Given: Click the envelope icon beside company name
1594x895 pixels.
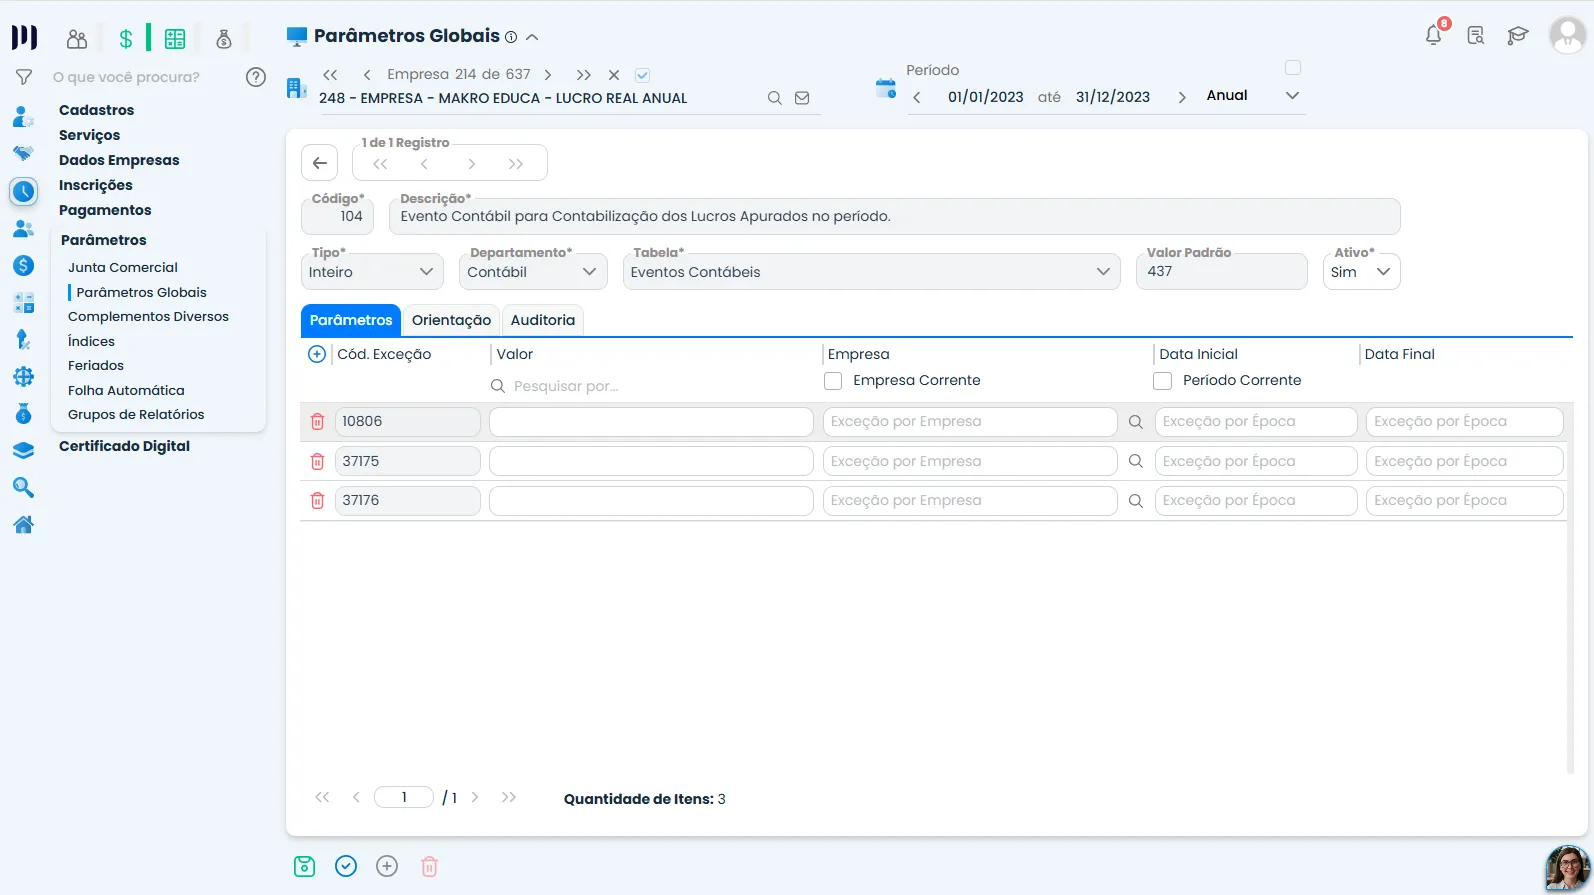Looking at the screenshot, I should pos(802,98).
